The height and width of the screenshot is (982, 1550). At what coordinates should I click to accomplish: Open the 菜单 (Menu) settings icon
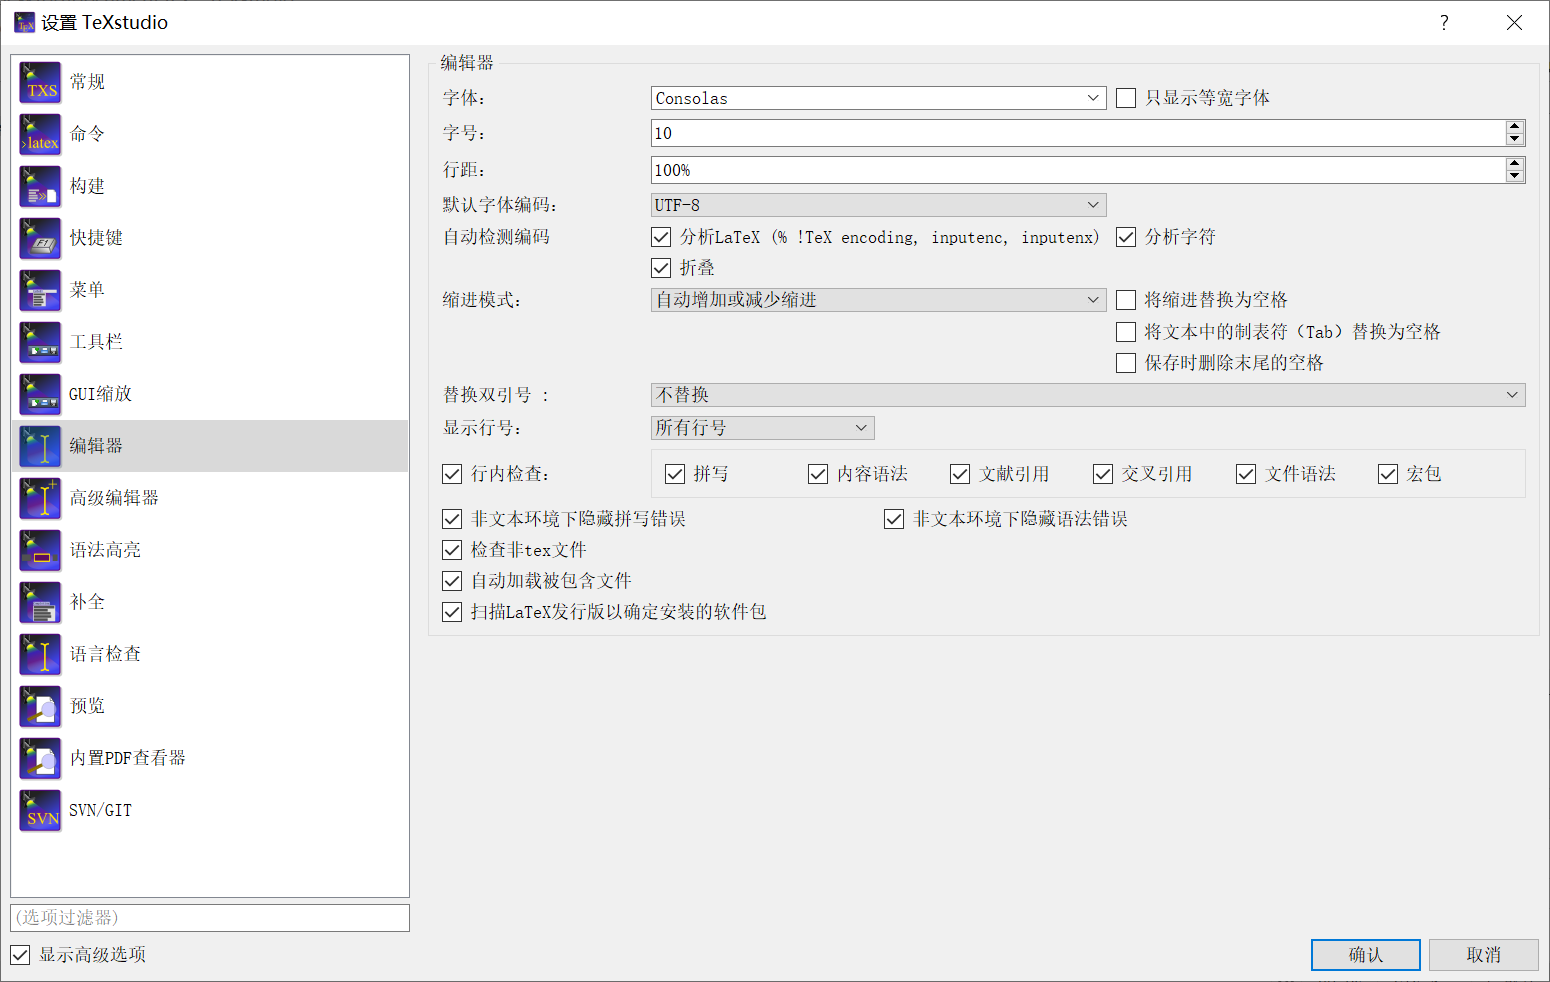tap(40, 290)
